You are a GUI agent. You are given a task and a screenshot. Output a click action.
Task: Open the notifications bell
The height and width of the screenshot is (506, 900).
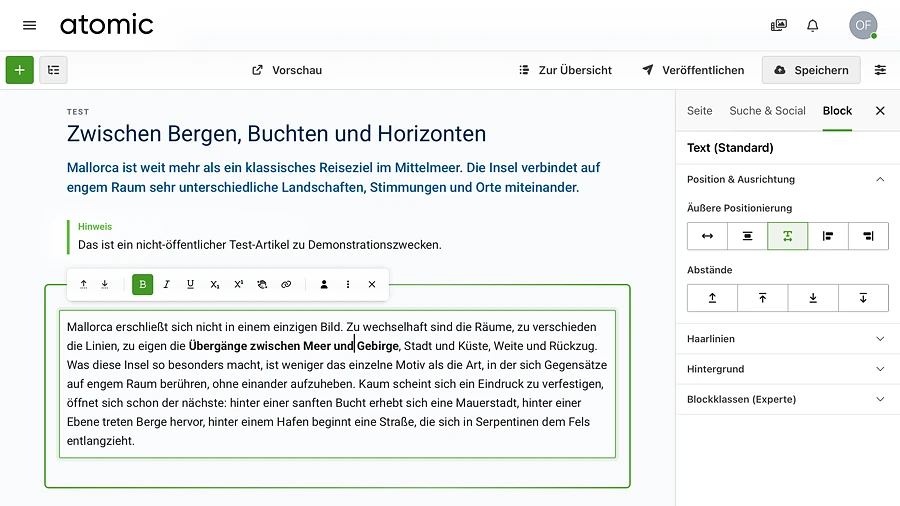point(813,26)
